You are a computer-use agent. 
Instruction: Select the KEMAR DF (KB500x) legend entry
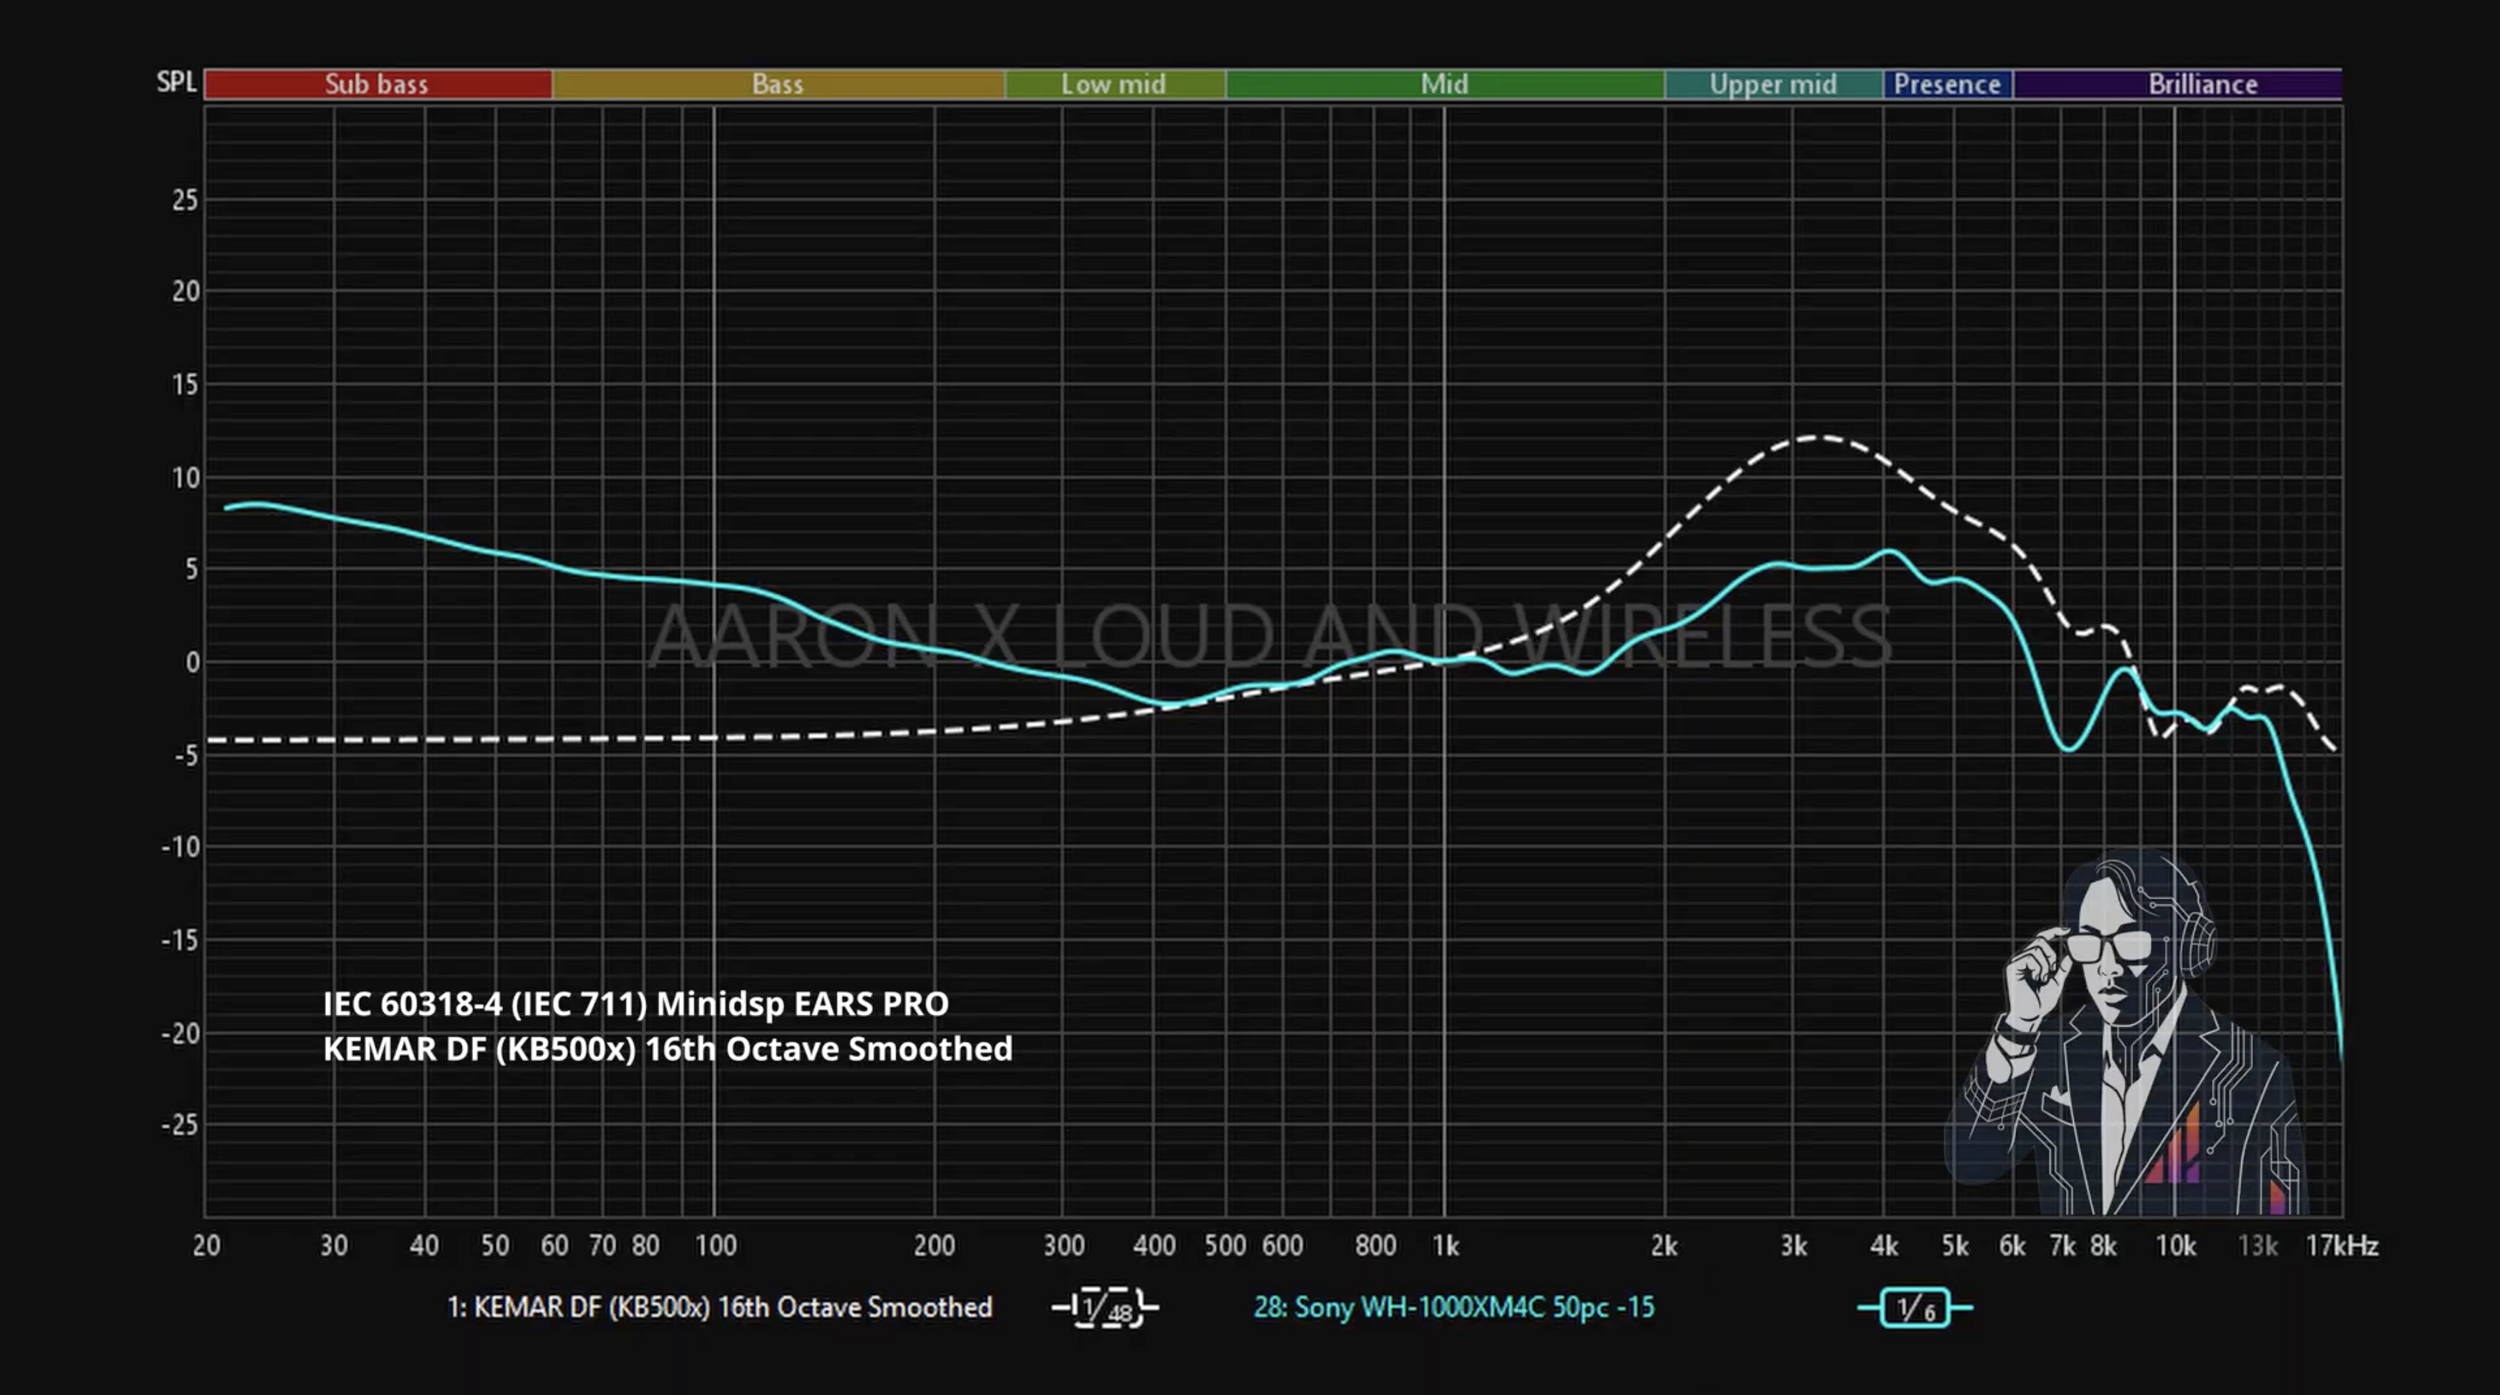pyautogui.click(x=720, y=1307)
